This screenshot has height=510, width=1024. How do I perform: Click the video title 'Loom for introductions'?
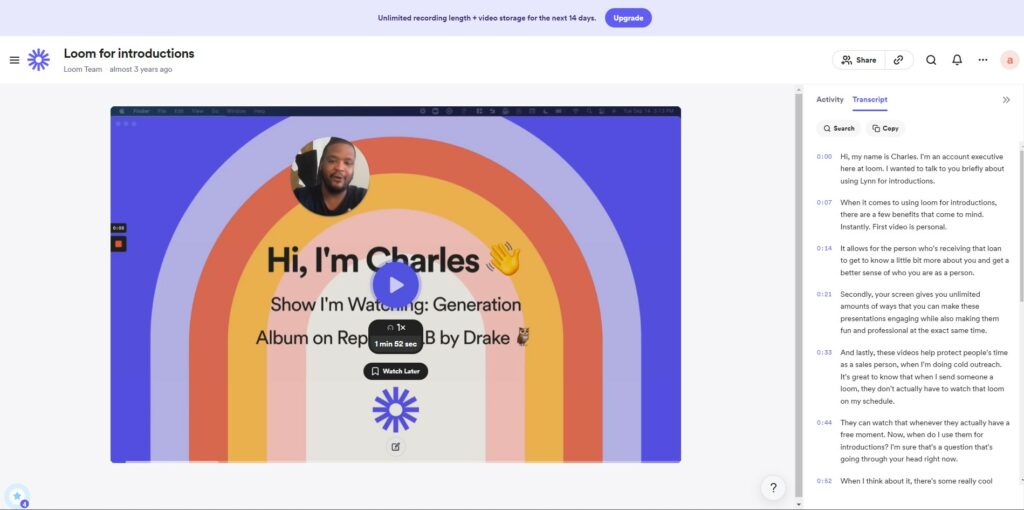(x=129, y=54)
